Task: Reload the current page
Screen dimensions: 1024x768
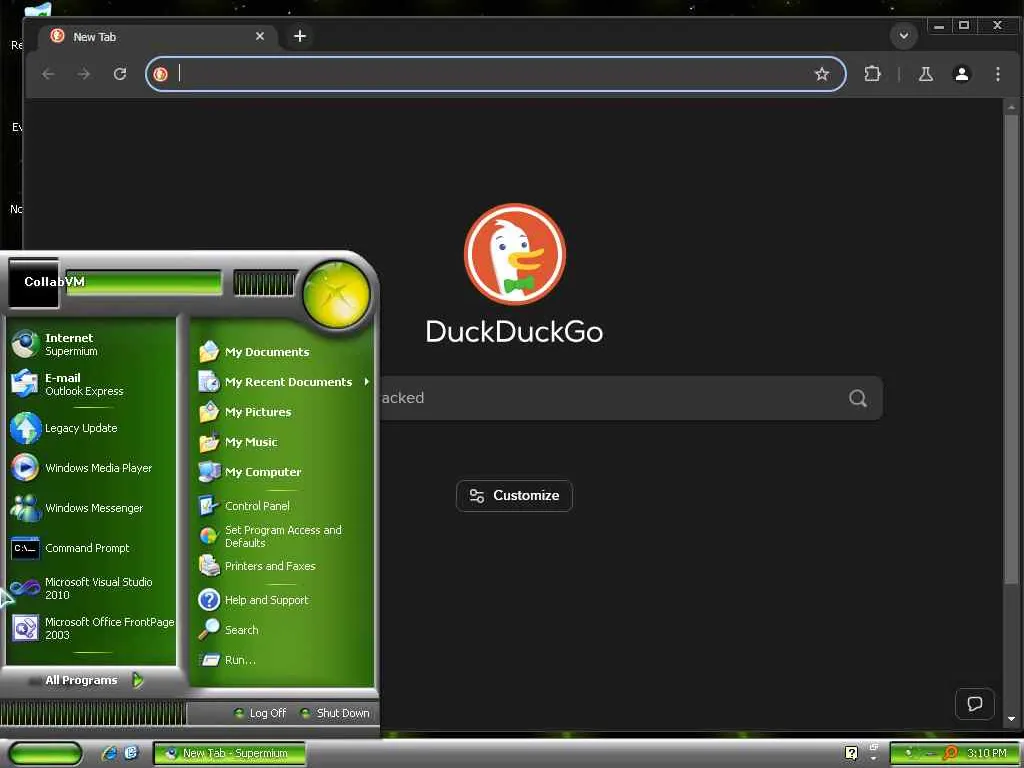Action: coord(120,74)
